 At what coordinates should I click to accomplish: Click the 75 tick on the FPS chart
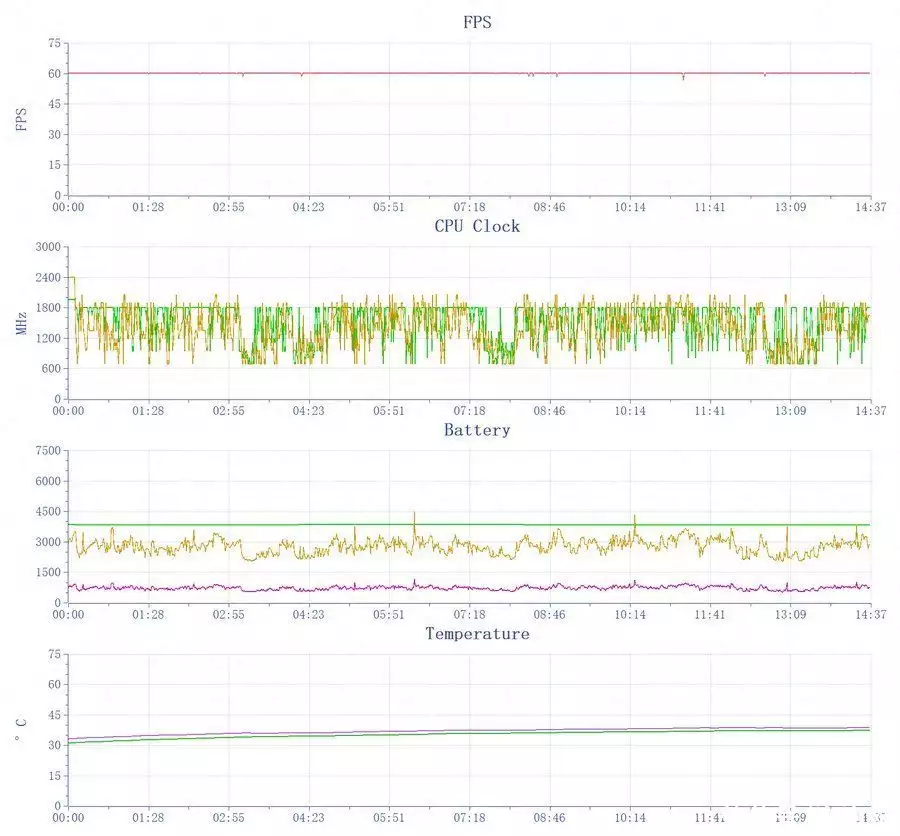[55, 43]
